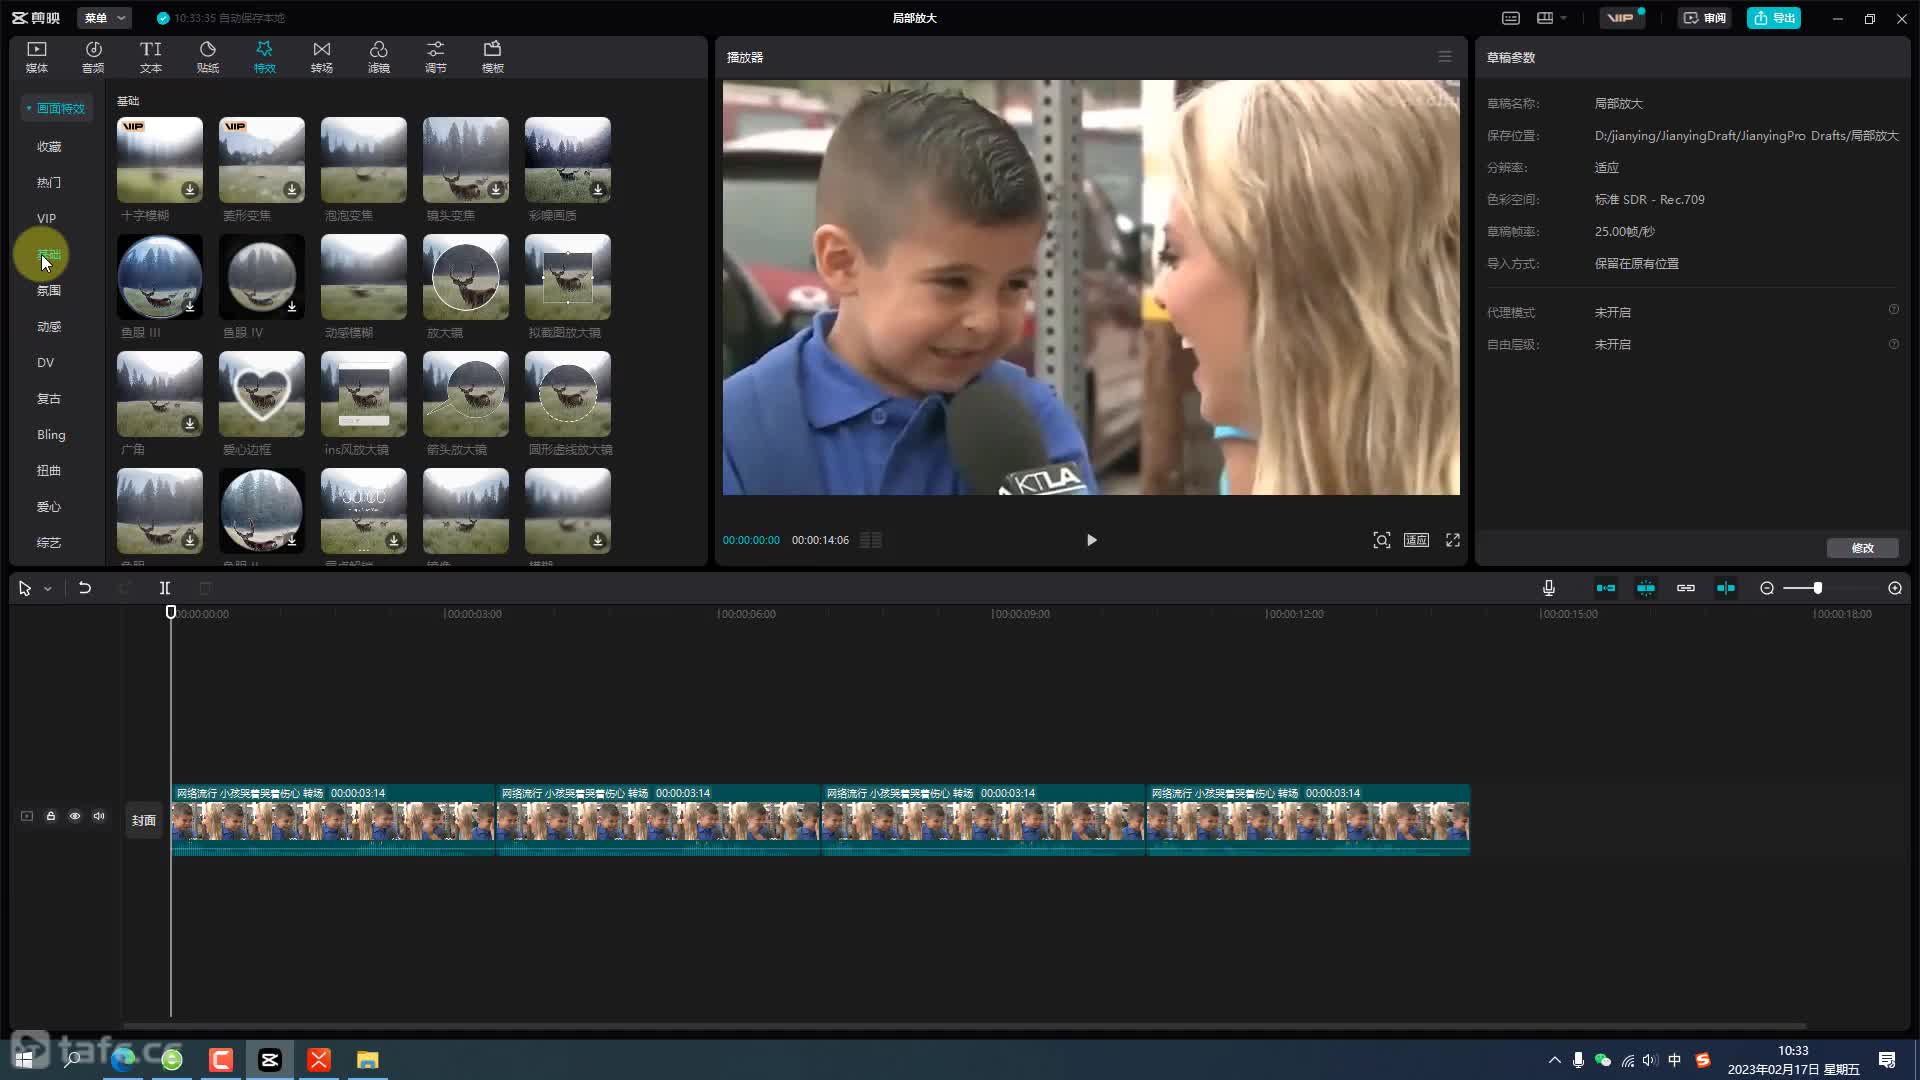Lock the main video track

click(x=51, y=816)
